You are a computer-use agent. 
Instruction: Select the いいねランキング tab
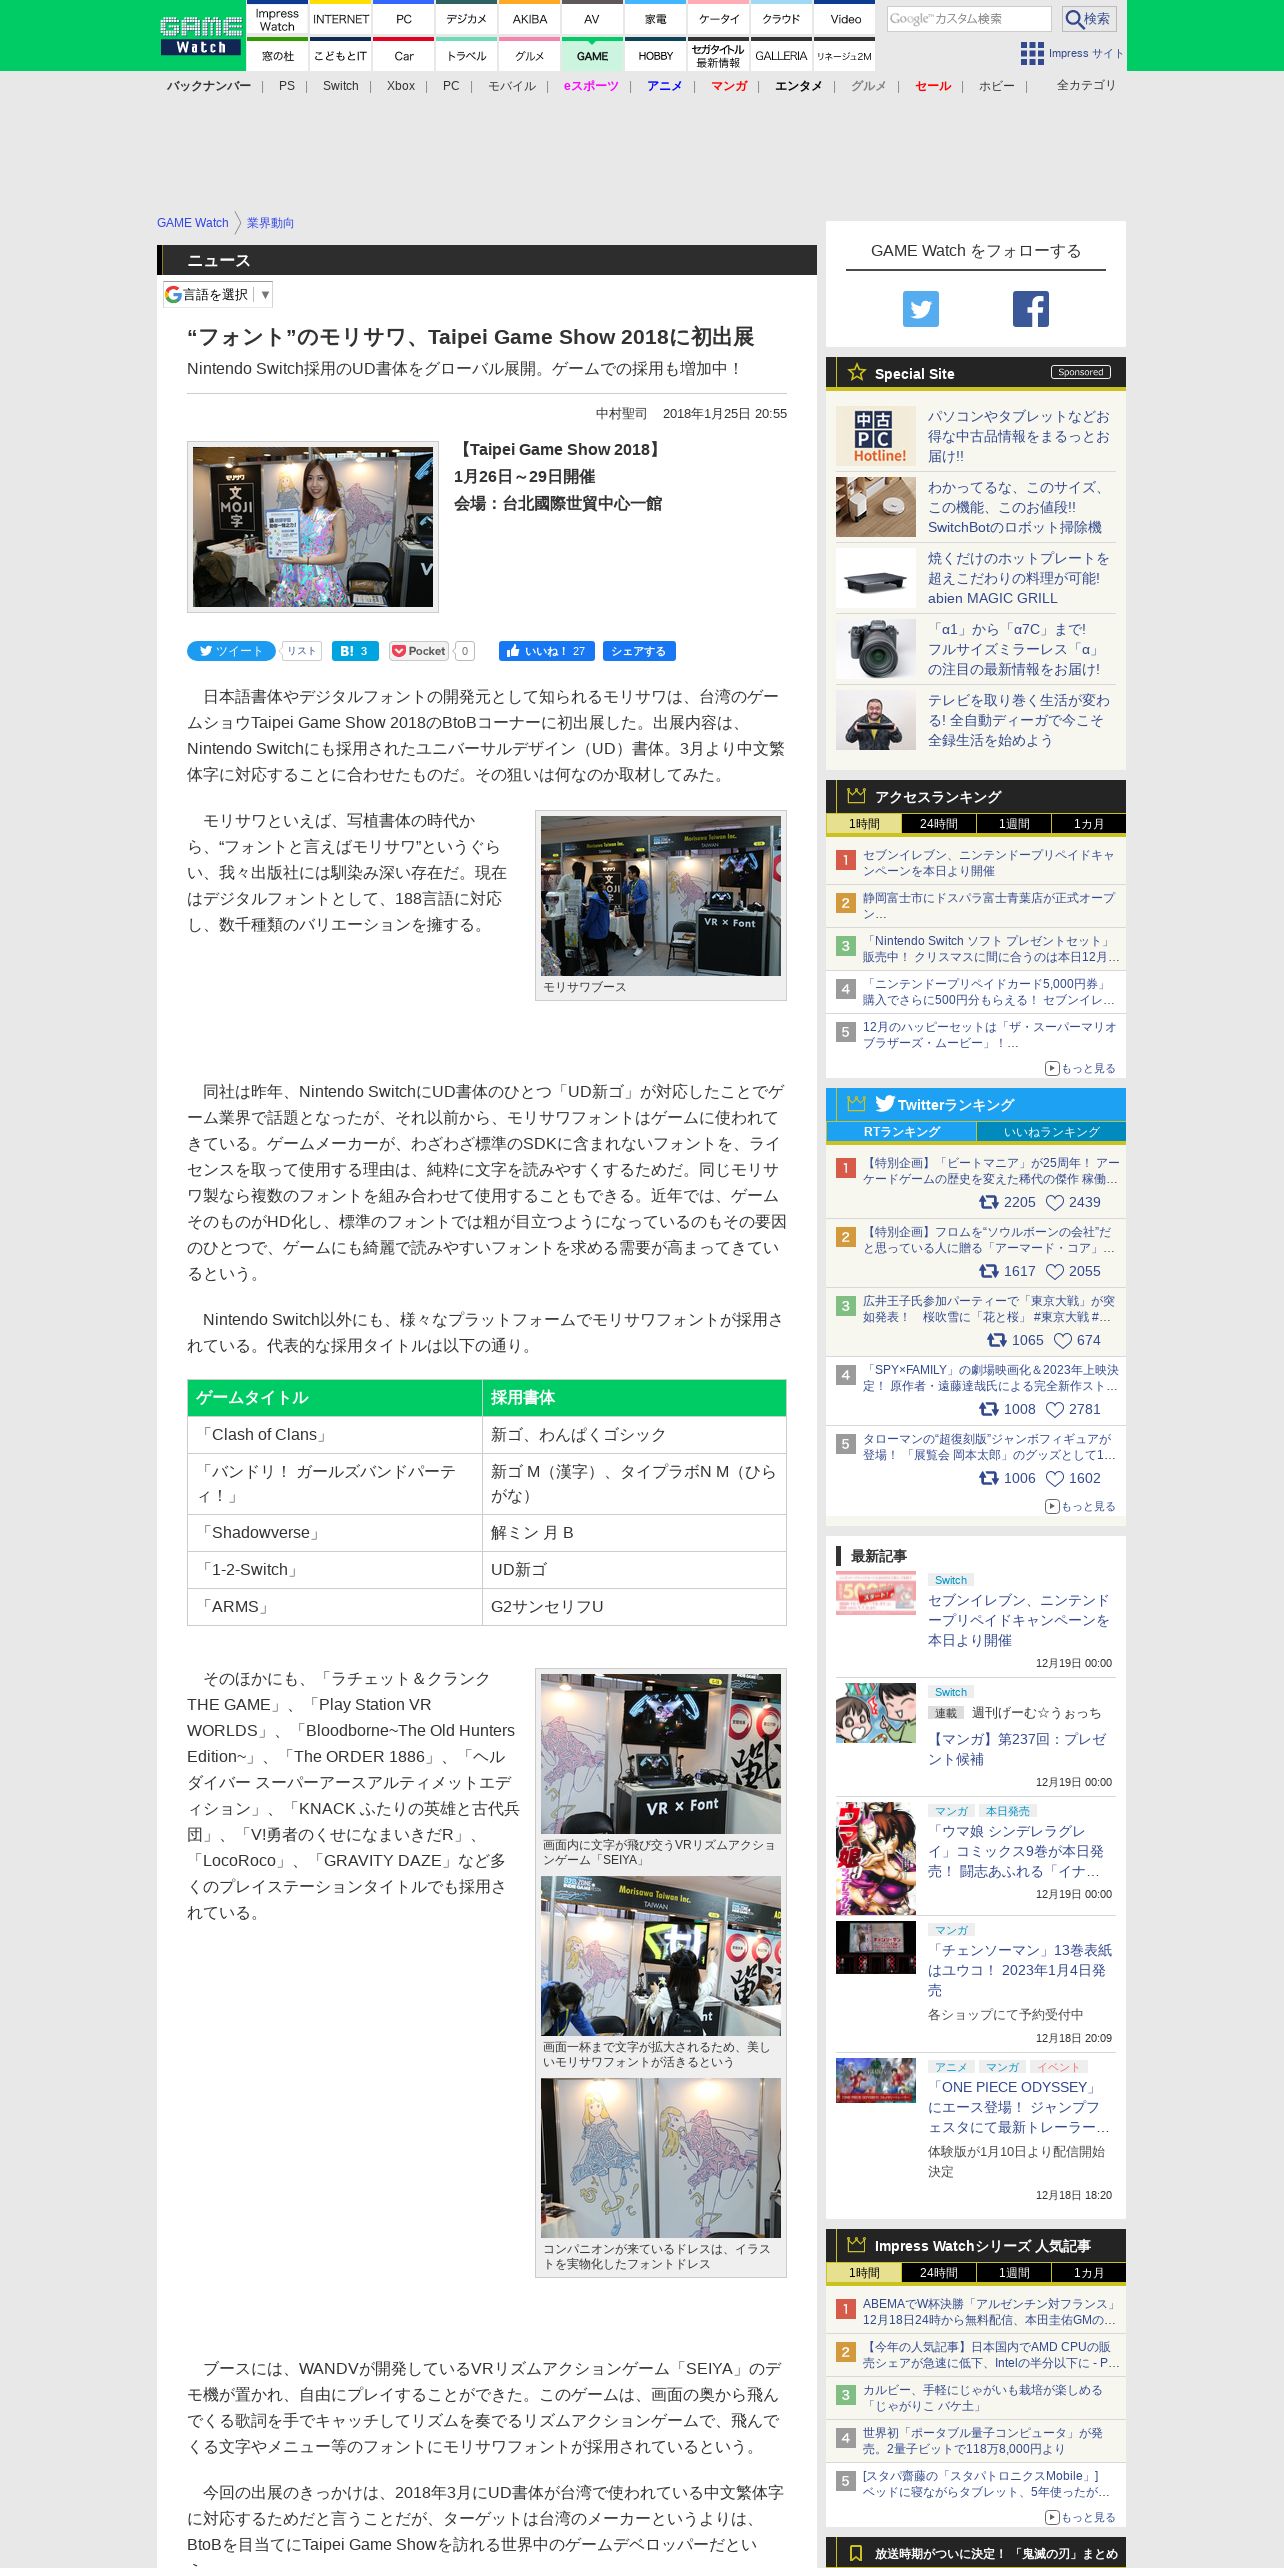point(1051,1132)
